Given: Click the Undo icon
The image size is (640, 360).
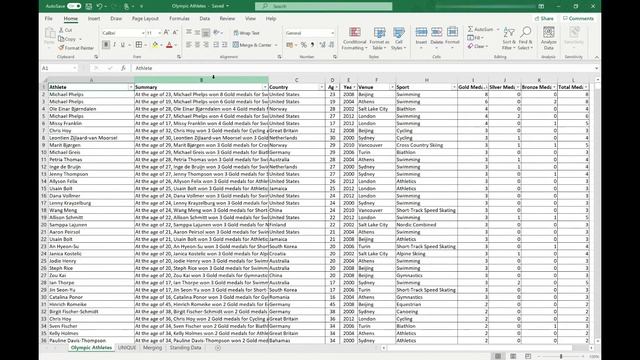Looking at the screenshot, I should 99,6.
